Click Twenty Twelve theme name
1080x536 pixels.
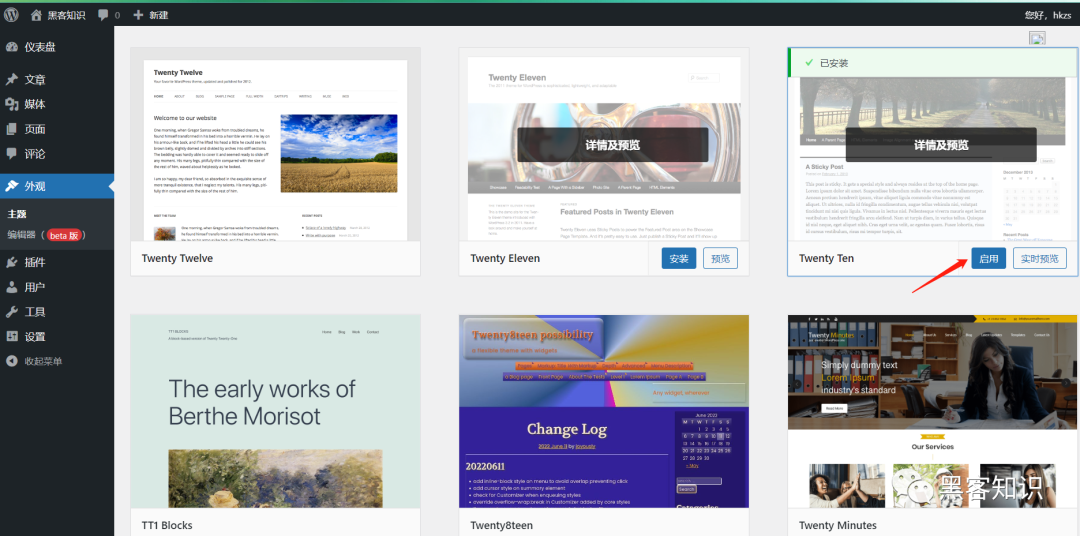coord(177,258)
